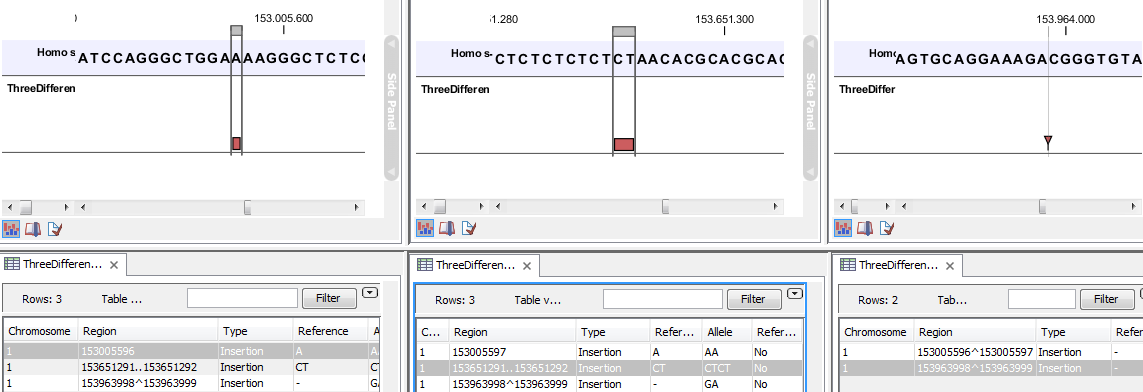Screen dimensions: 1143x392
Task: Expand advanced filter arrow in left table
Action: click(x=370, y=293)
